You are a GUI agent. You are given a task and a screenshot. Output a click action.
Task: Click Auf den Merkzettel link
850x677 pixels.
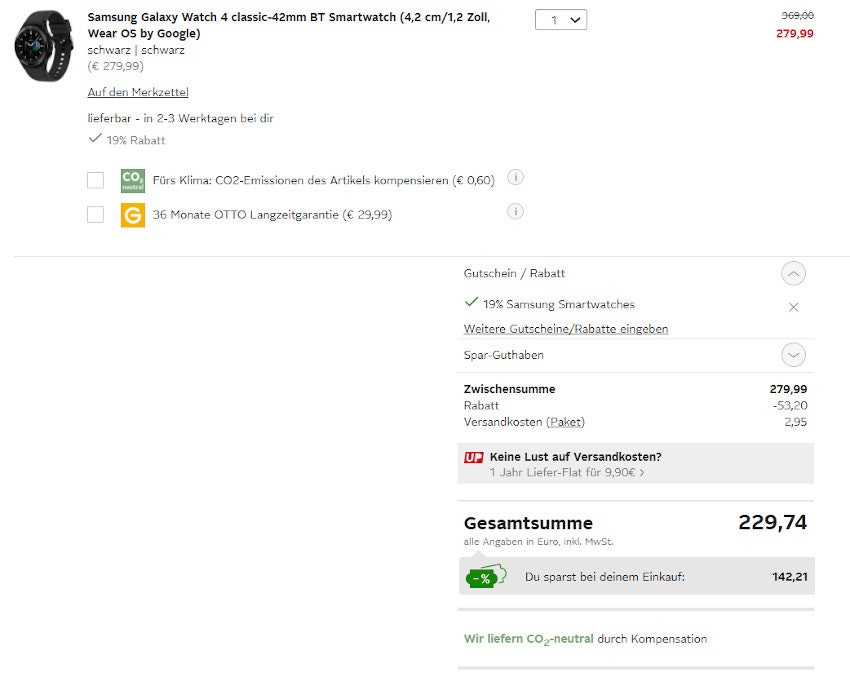[x=138, y=92]
